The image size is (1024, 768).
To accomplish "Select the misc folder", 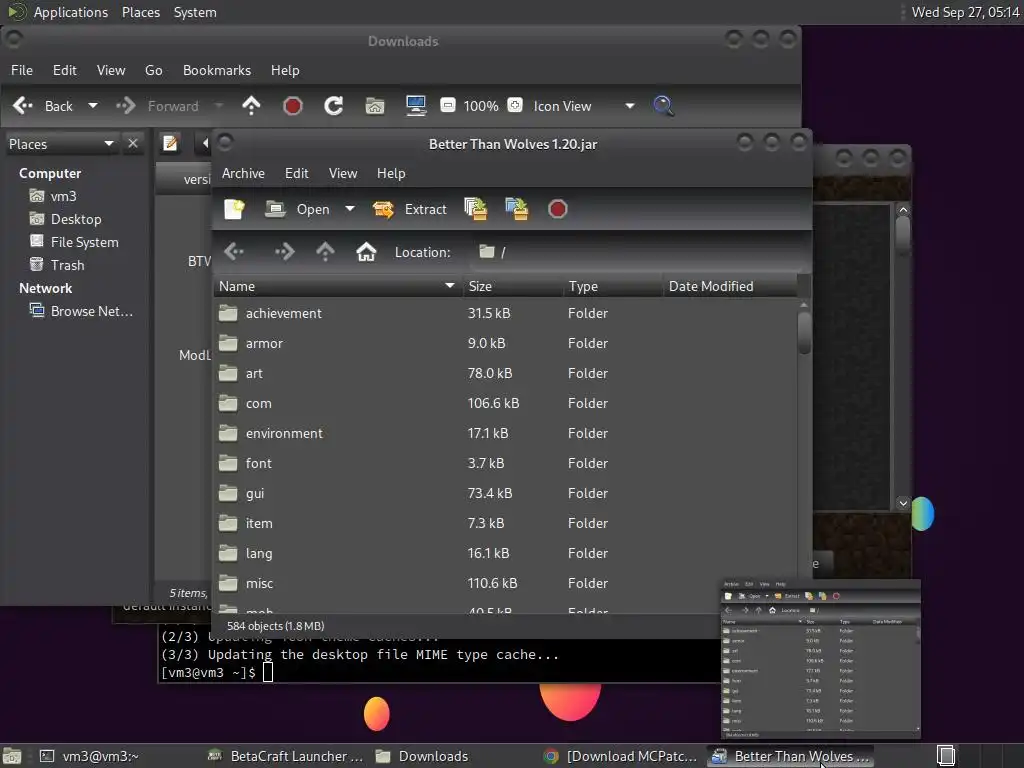I will pos(505,584).
